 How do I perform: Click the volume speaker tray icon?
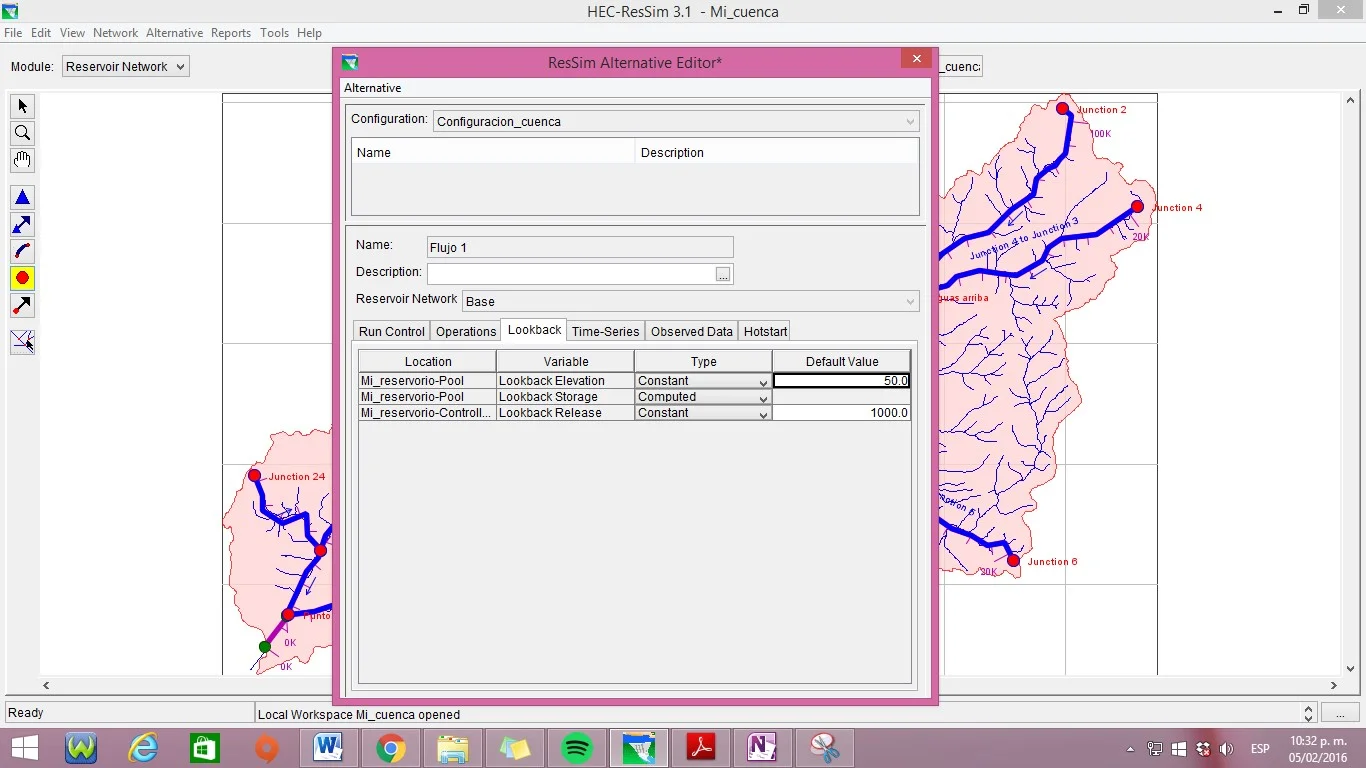pyautogui.click(x=1227, y=749)
